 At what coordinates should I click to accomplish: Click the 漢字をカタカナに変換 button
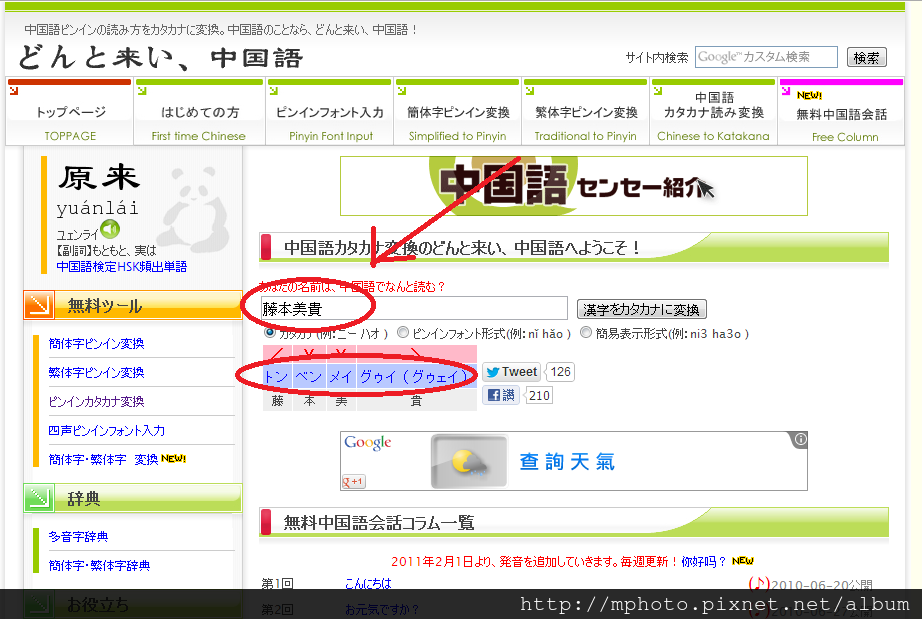[x=642, y=309]
